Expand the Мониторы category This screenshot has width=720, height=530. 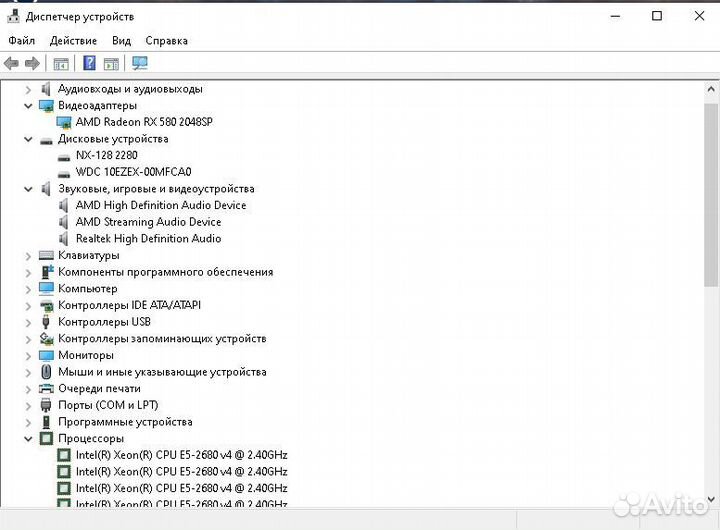(x=28, y=355)
